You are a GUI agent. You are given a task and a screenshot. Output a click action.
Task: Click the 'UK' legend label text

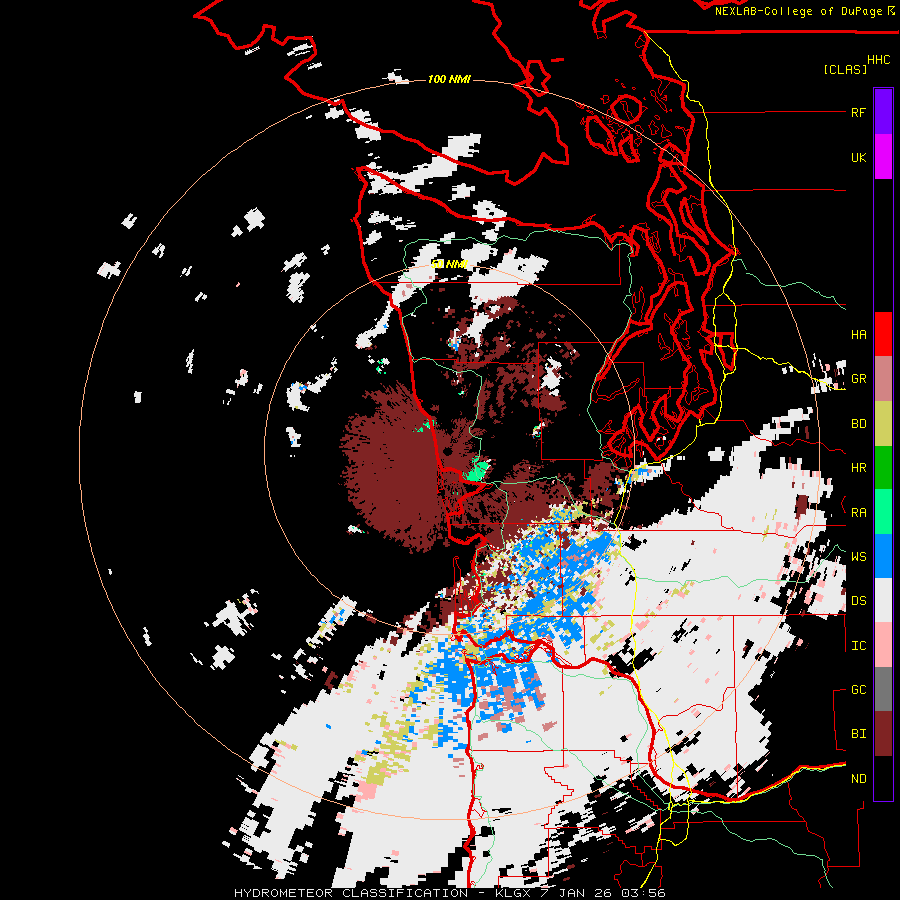[858, 157]
